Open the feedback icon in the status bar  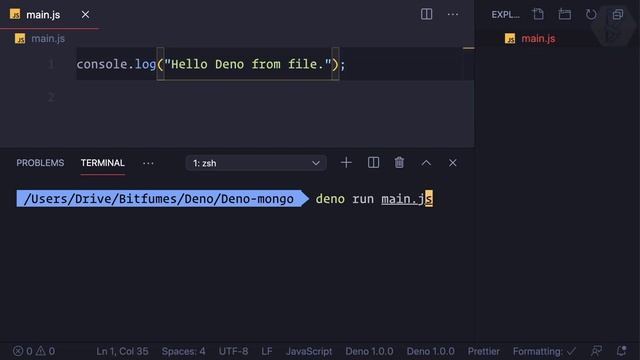point(596,351)
